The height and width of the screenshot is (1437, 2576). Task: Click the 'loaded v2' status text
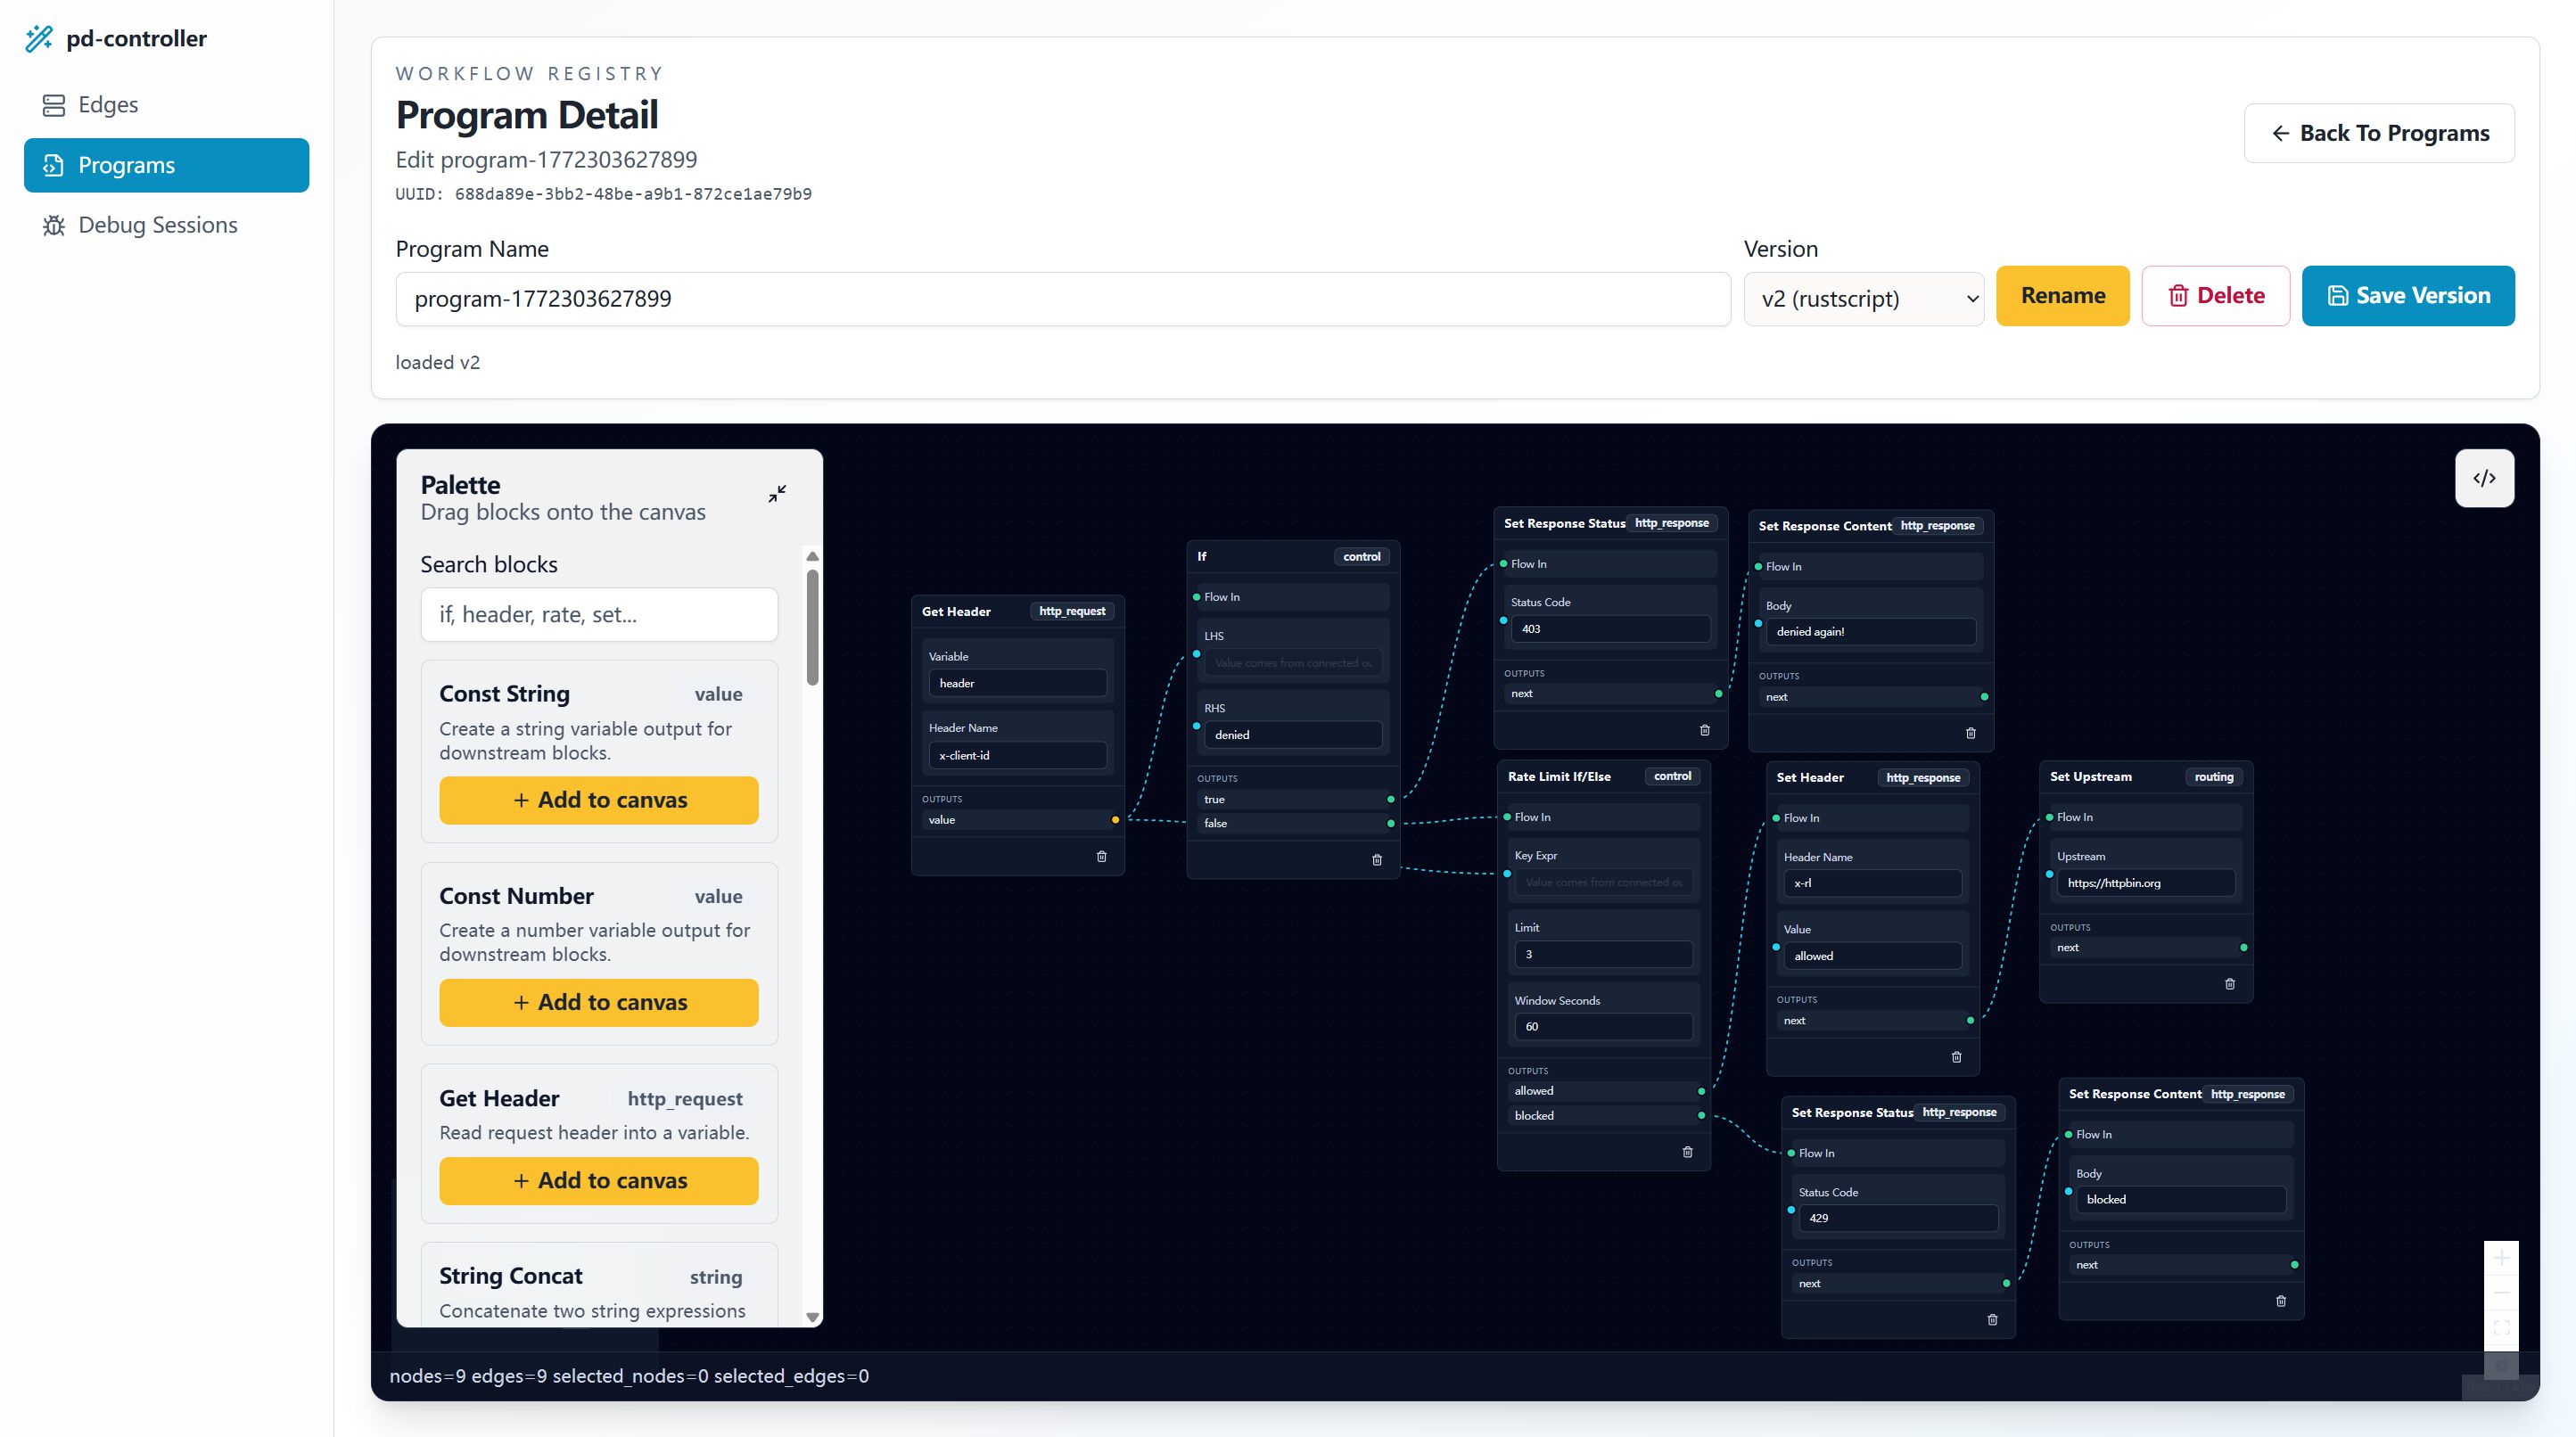tap(437, 363)
